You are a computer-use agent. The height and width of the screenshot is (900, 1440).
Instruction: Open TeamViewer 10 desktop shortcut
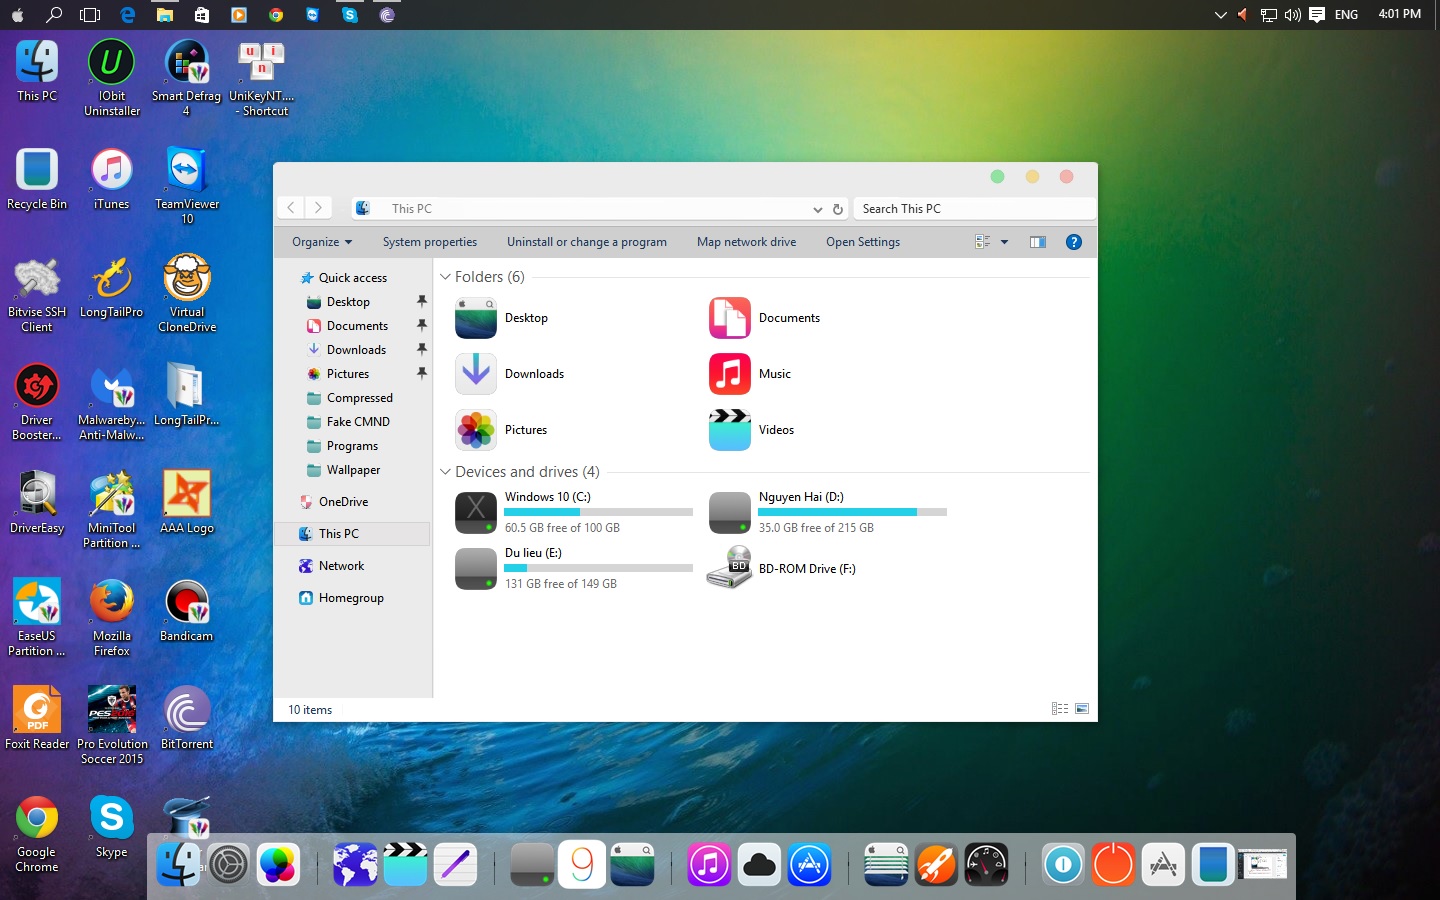click(x=187, y=186)
